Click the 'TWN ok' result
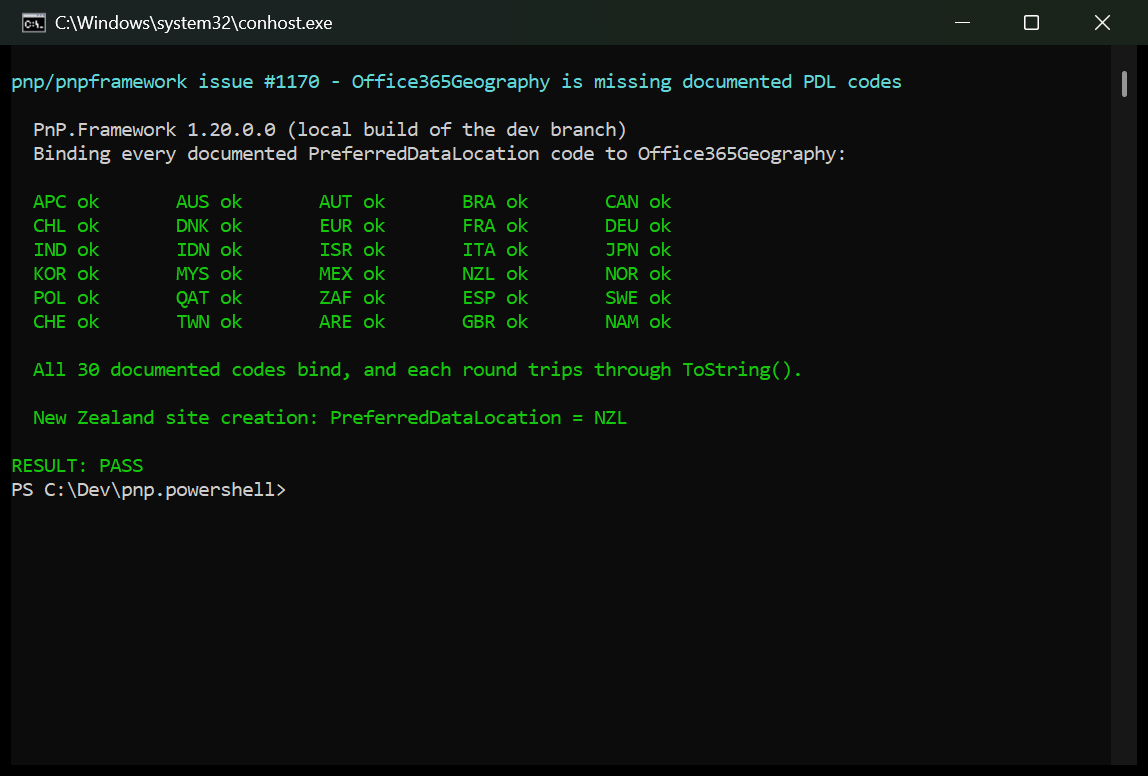This screenshot has width=1148, height=776. click(x=209, y=322)
